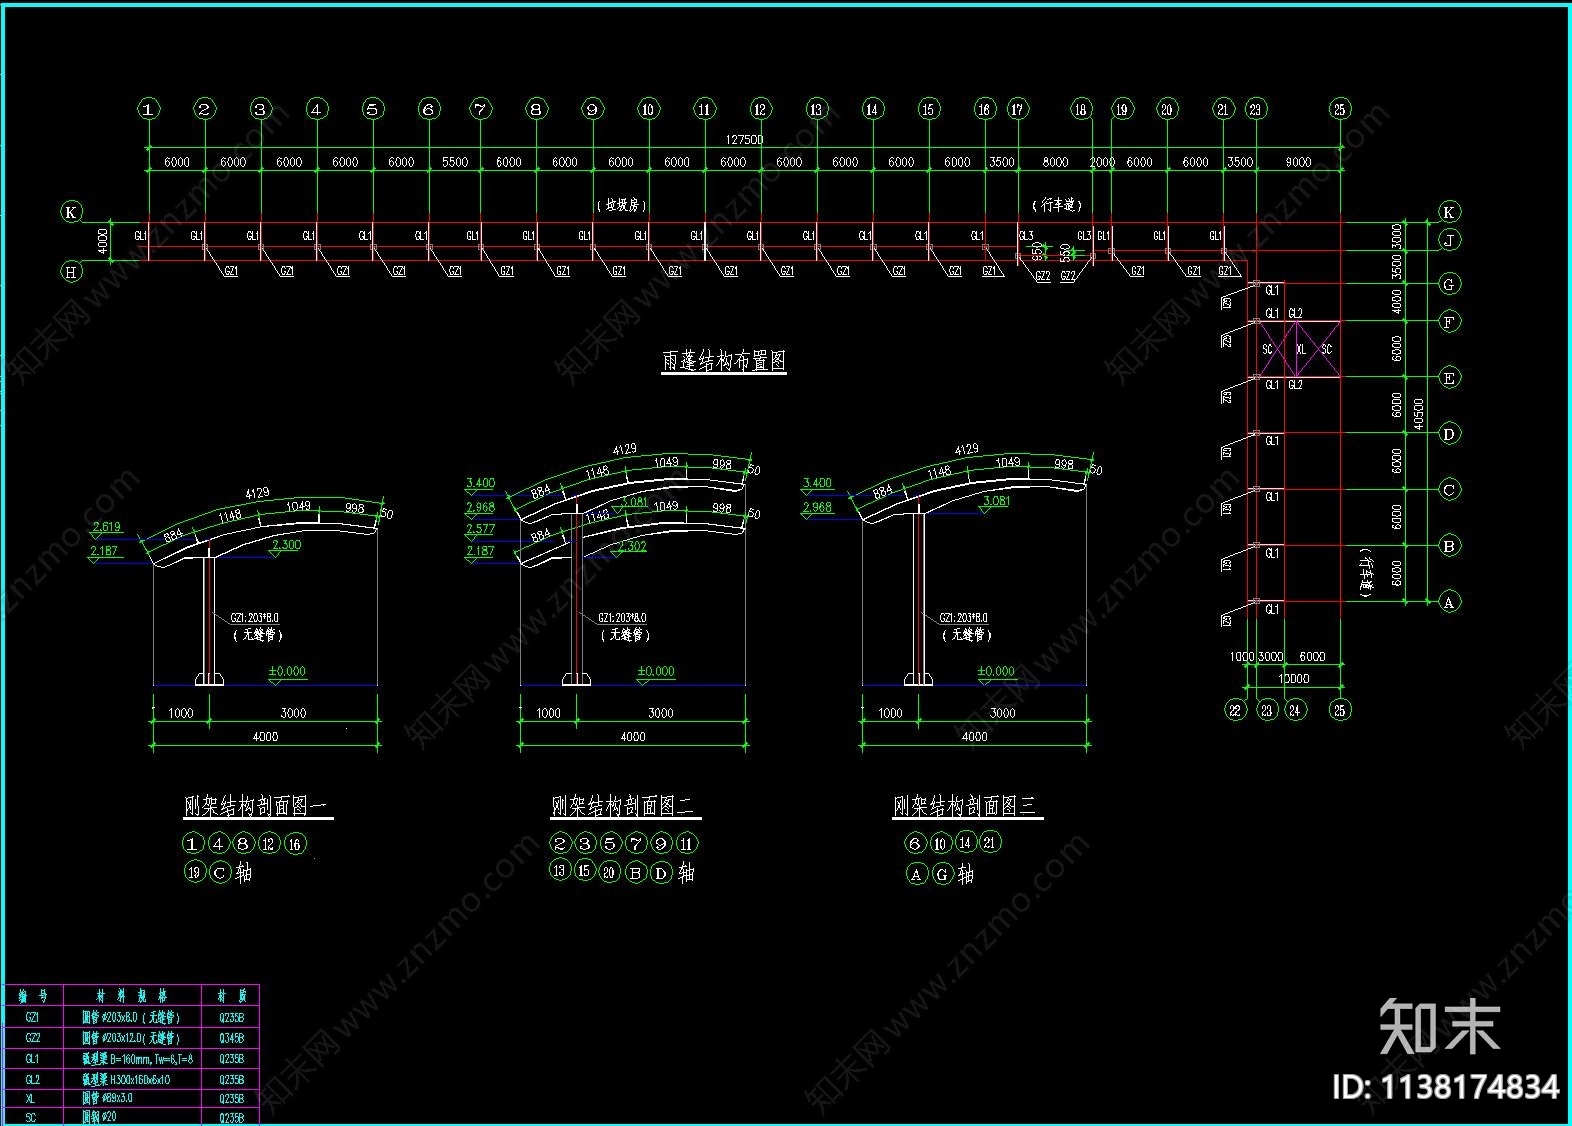Click table header 编号
The width and height of the screenshot is (1572, 1126).
pyautogui.click(x=33, y=995)
